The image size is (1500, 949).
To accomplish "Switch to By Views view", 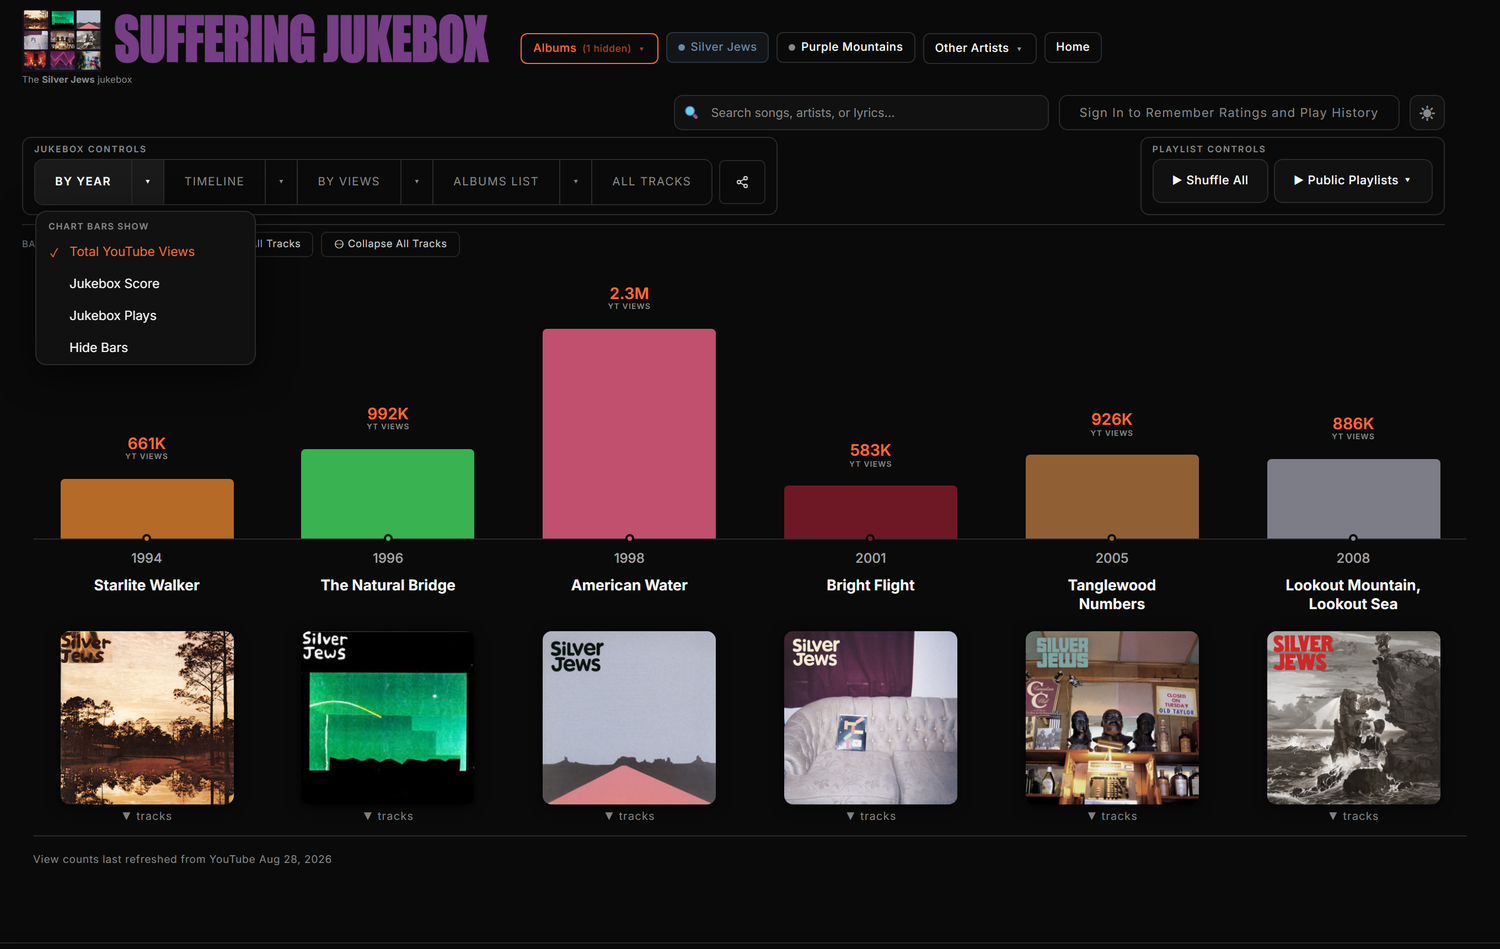I will click(x=349, y=182).
